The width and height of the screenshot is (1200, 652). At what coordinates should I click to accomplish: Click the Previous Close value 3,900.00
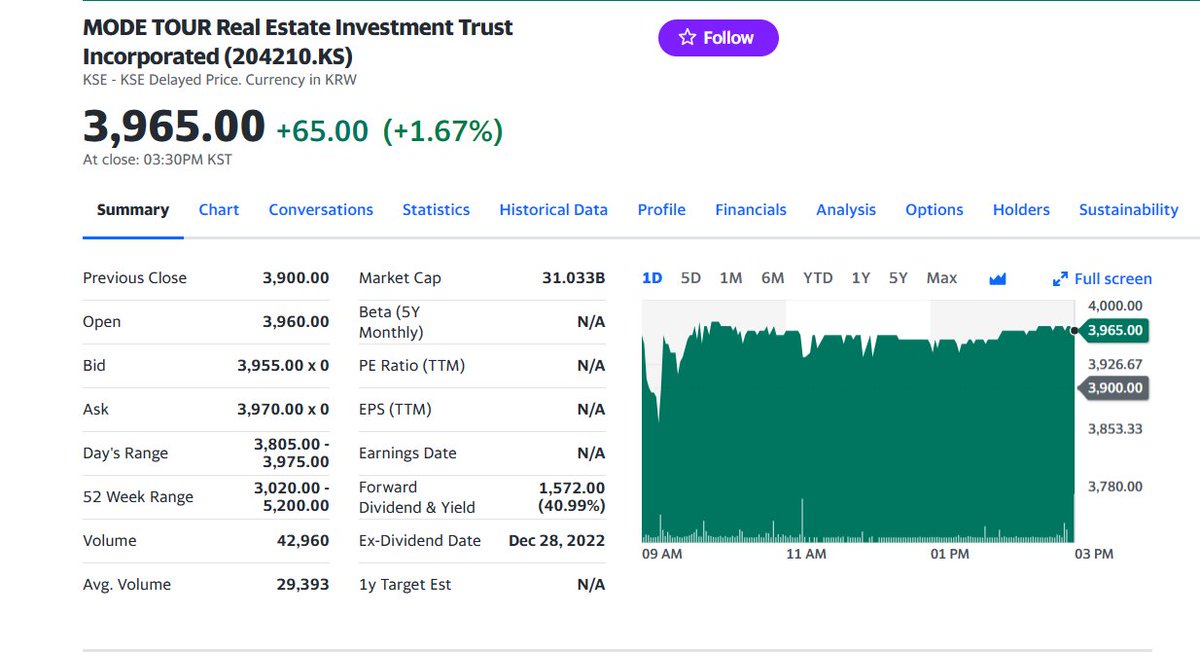coord(296,278)
